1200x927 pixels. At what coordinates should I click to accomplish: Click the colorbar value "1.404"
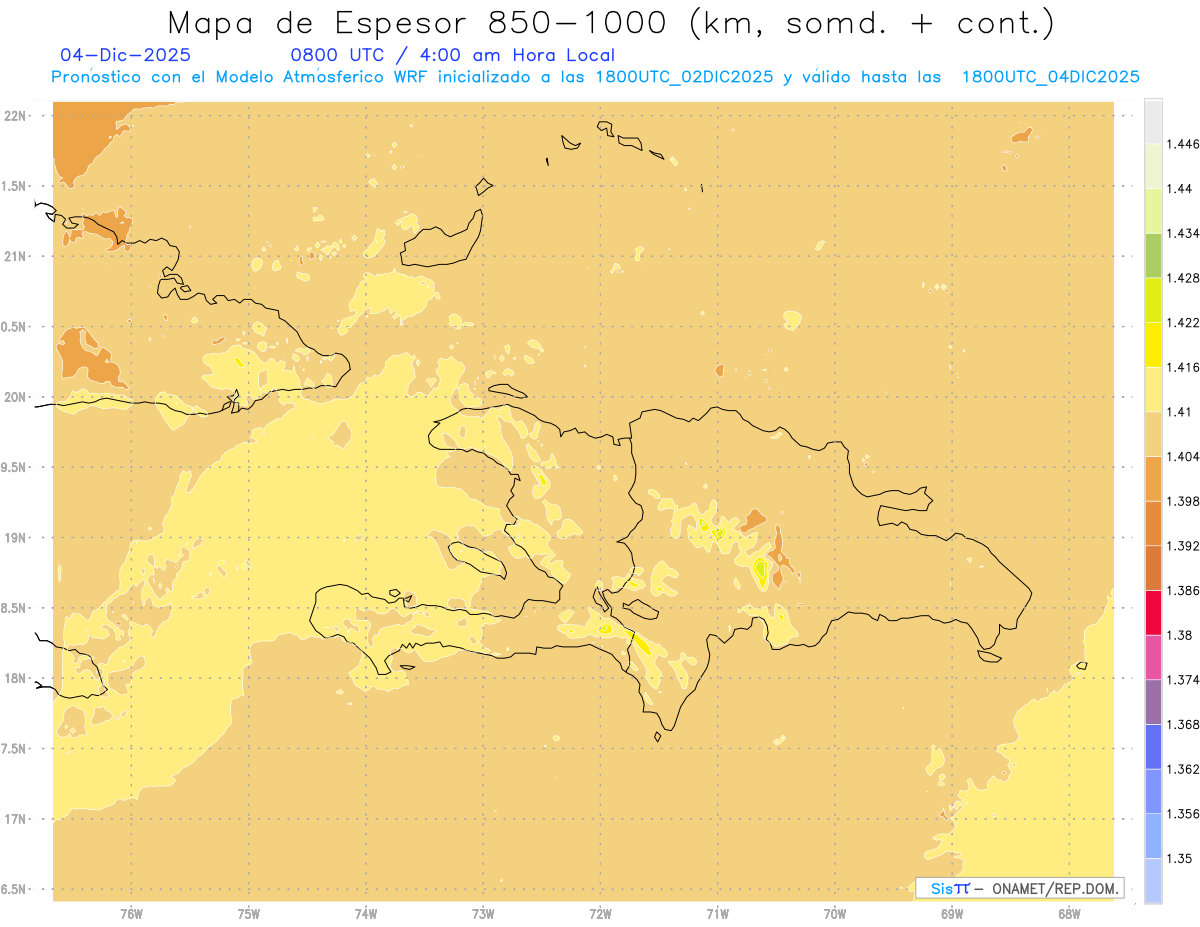[1185, 456]
